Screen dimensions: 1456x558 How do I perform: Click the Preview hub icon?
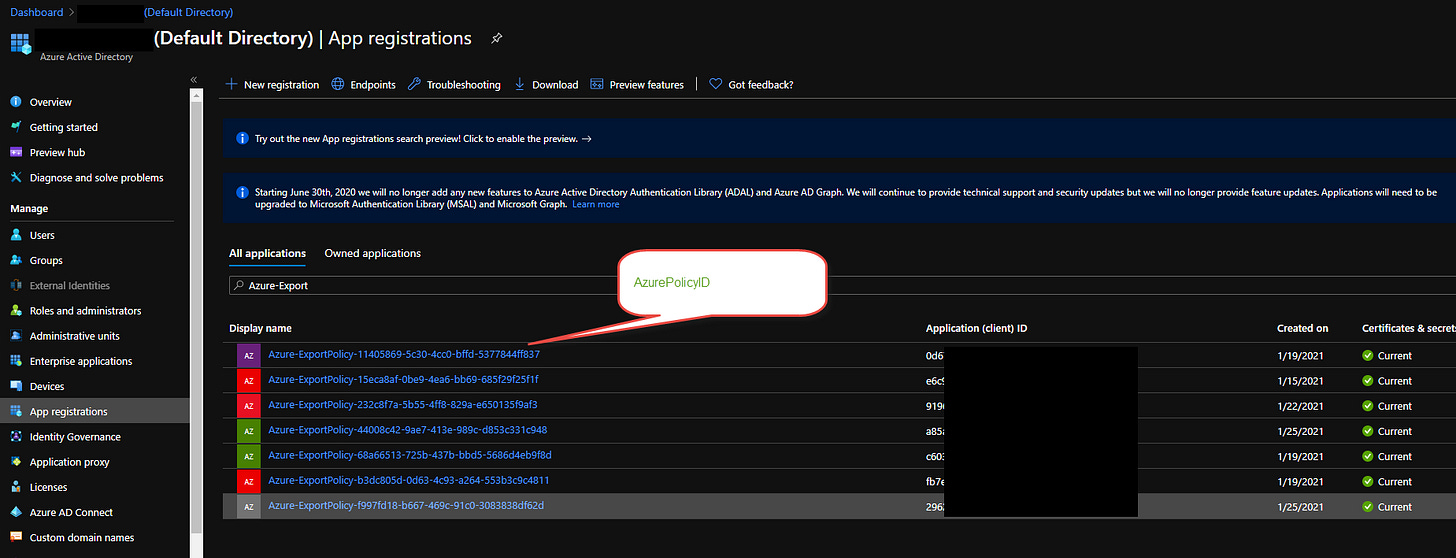point(16,152)
